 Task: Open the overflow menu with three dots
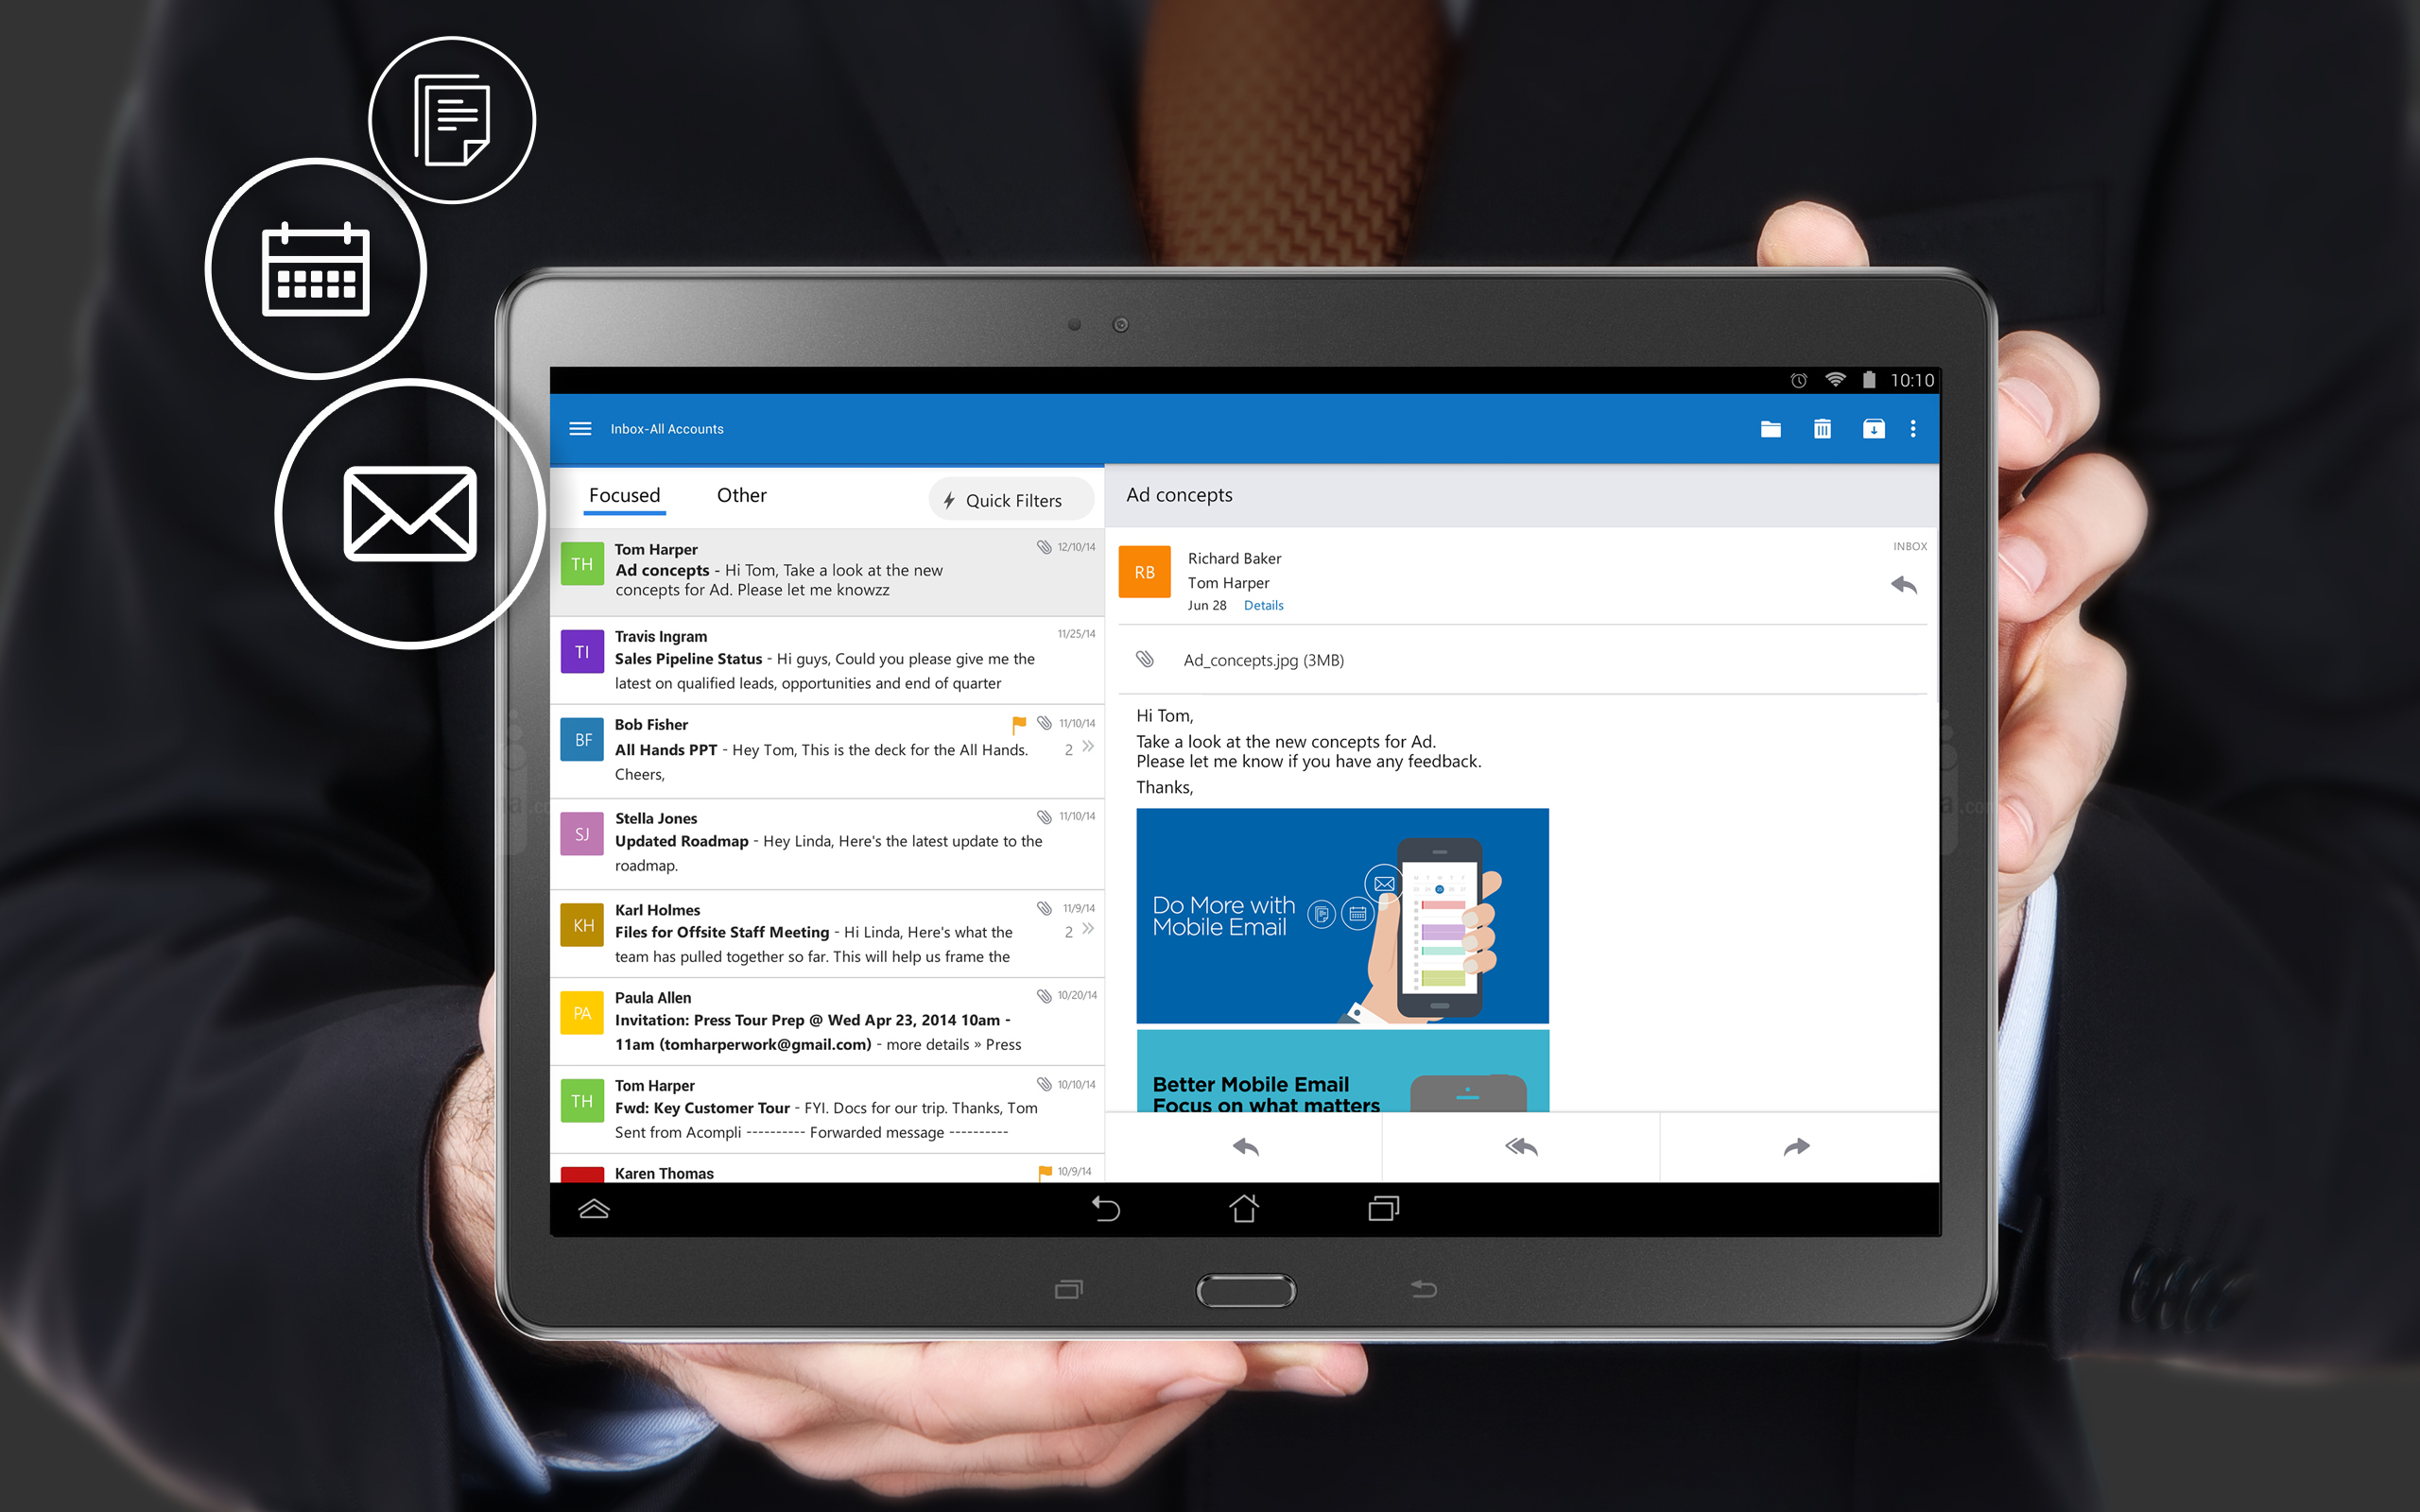1913,428
